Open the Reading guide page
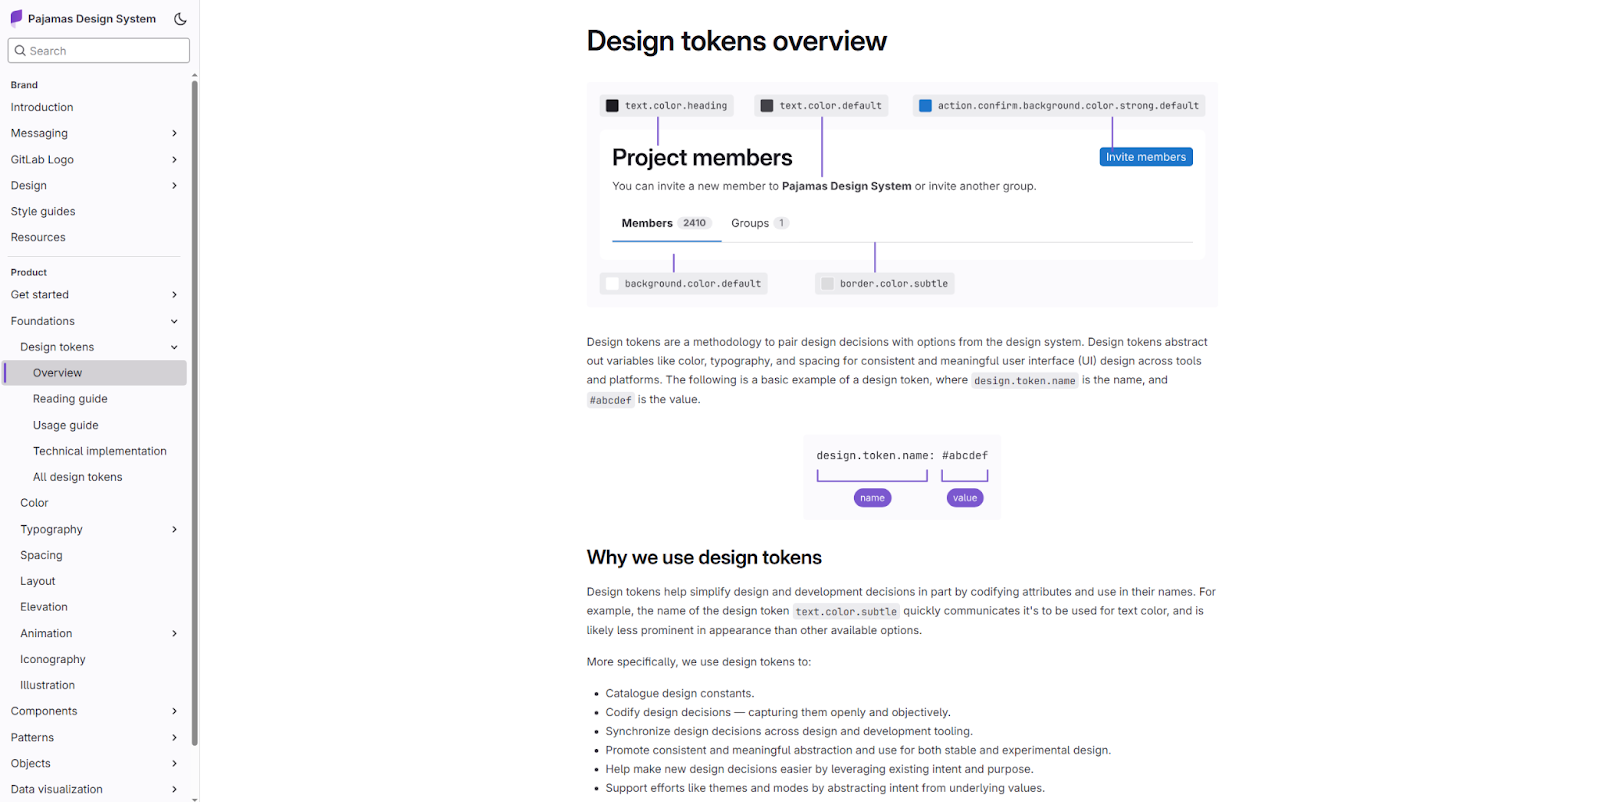Viewport: 1600px width, 802px height. 70,398
